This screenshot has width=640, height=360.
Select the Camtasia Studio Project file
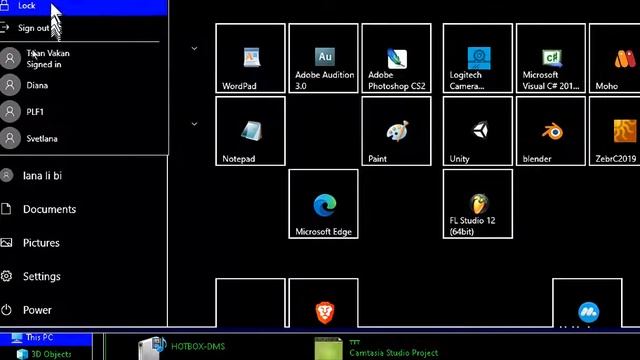point(376,348)
